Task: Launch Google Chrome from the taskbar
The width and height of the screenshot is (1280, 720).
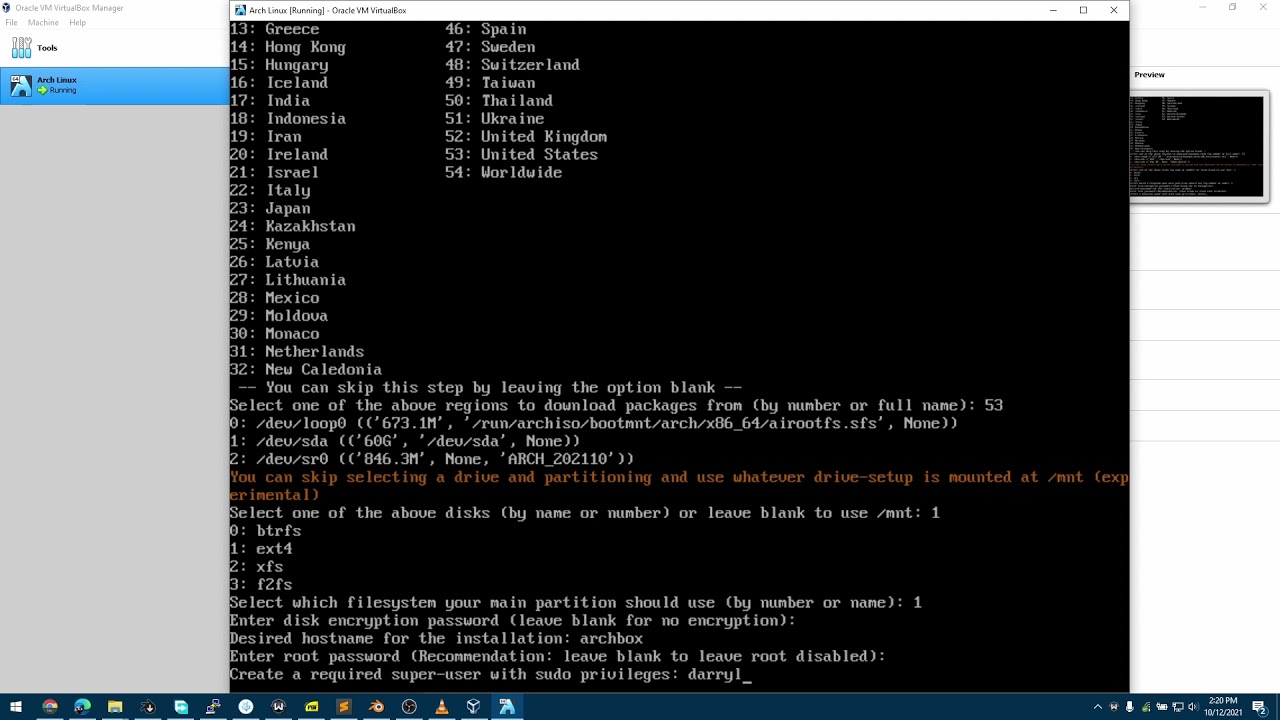Action: [x=50, y=707]
